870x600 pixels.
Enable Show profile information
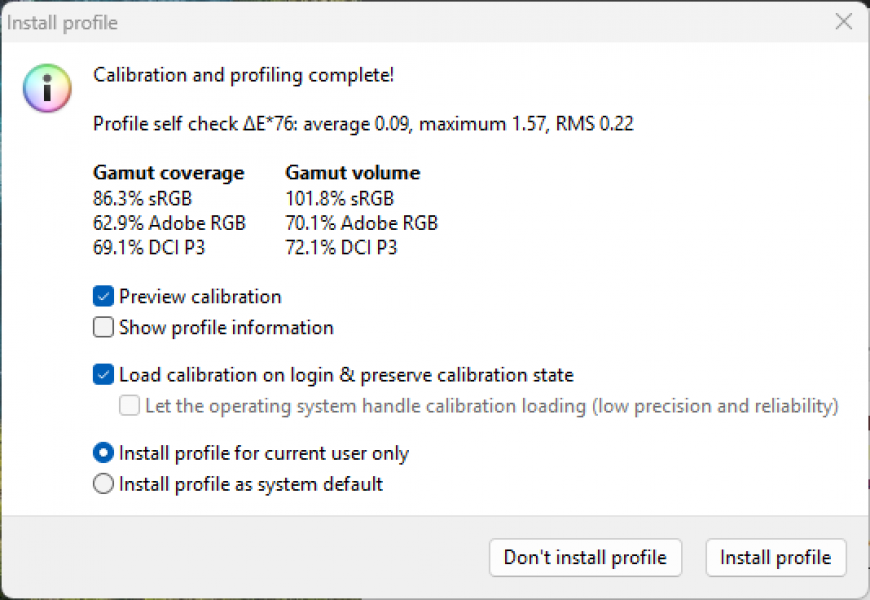click(103, 327)
